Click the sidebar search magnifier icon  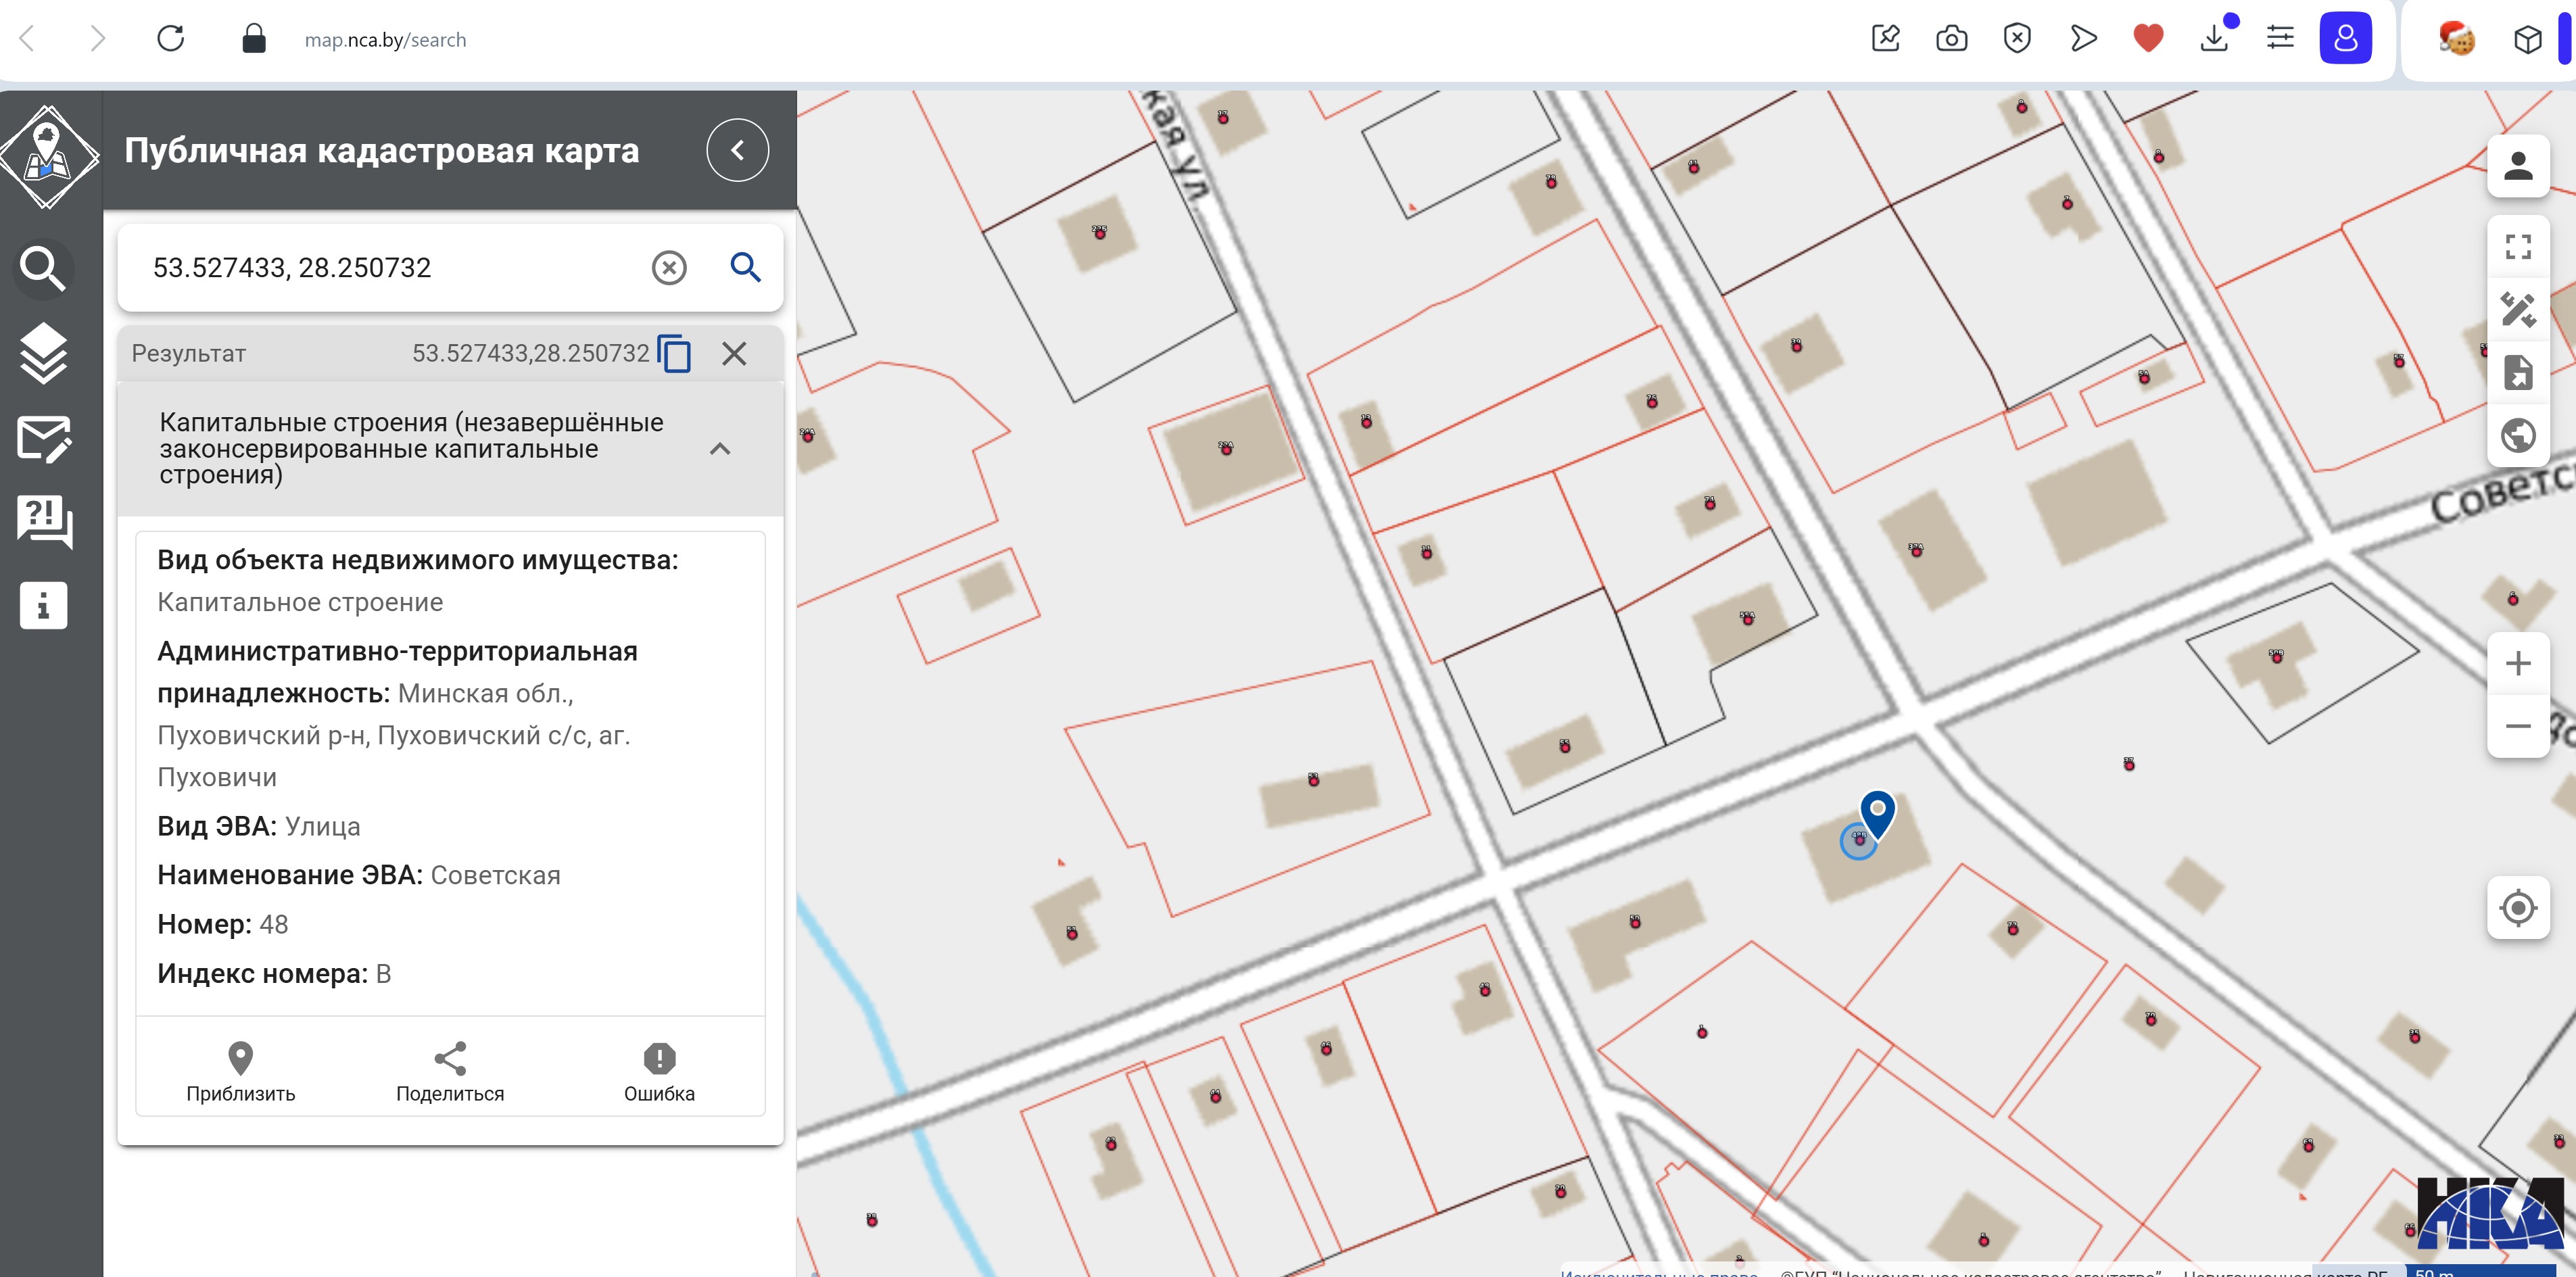43,268
